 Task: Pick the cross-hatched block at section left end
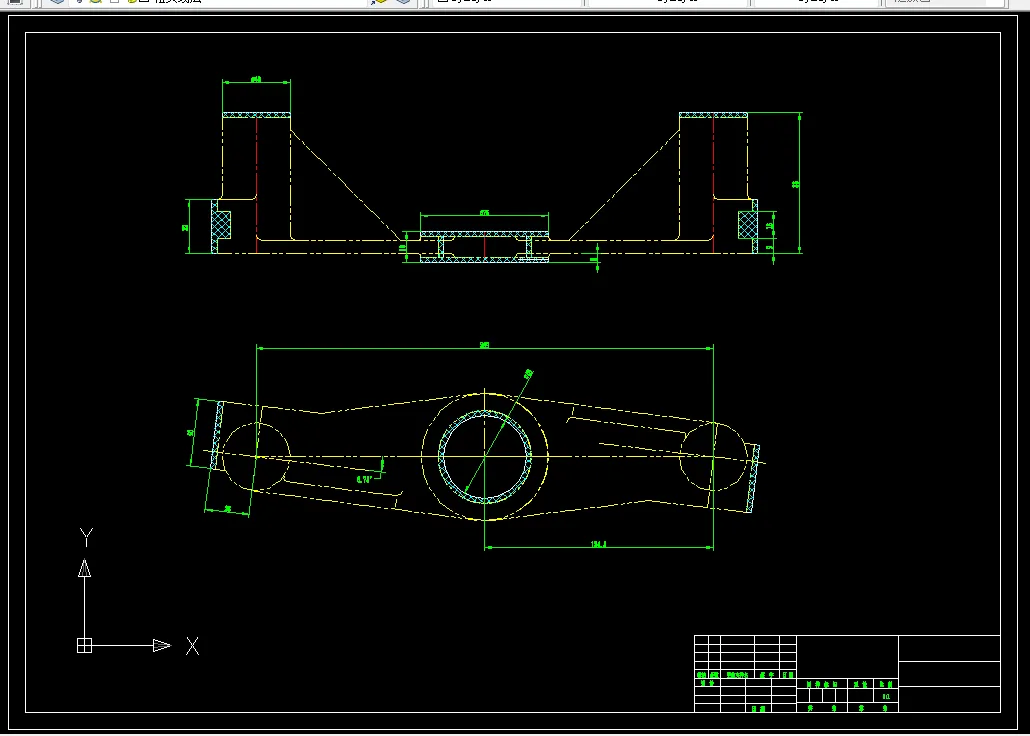pyautogui.click(x=221, y=225)
